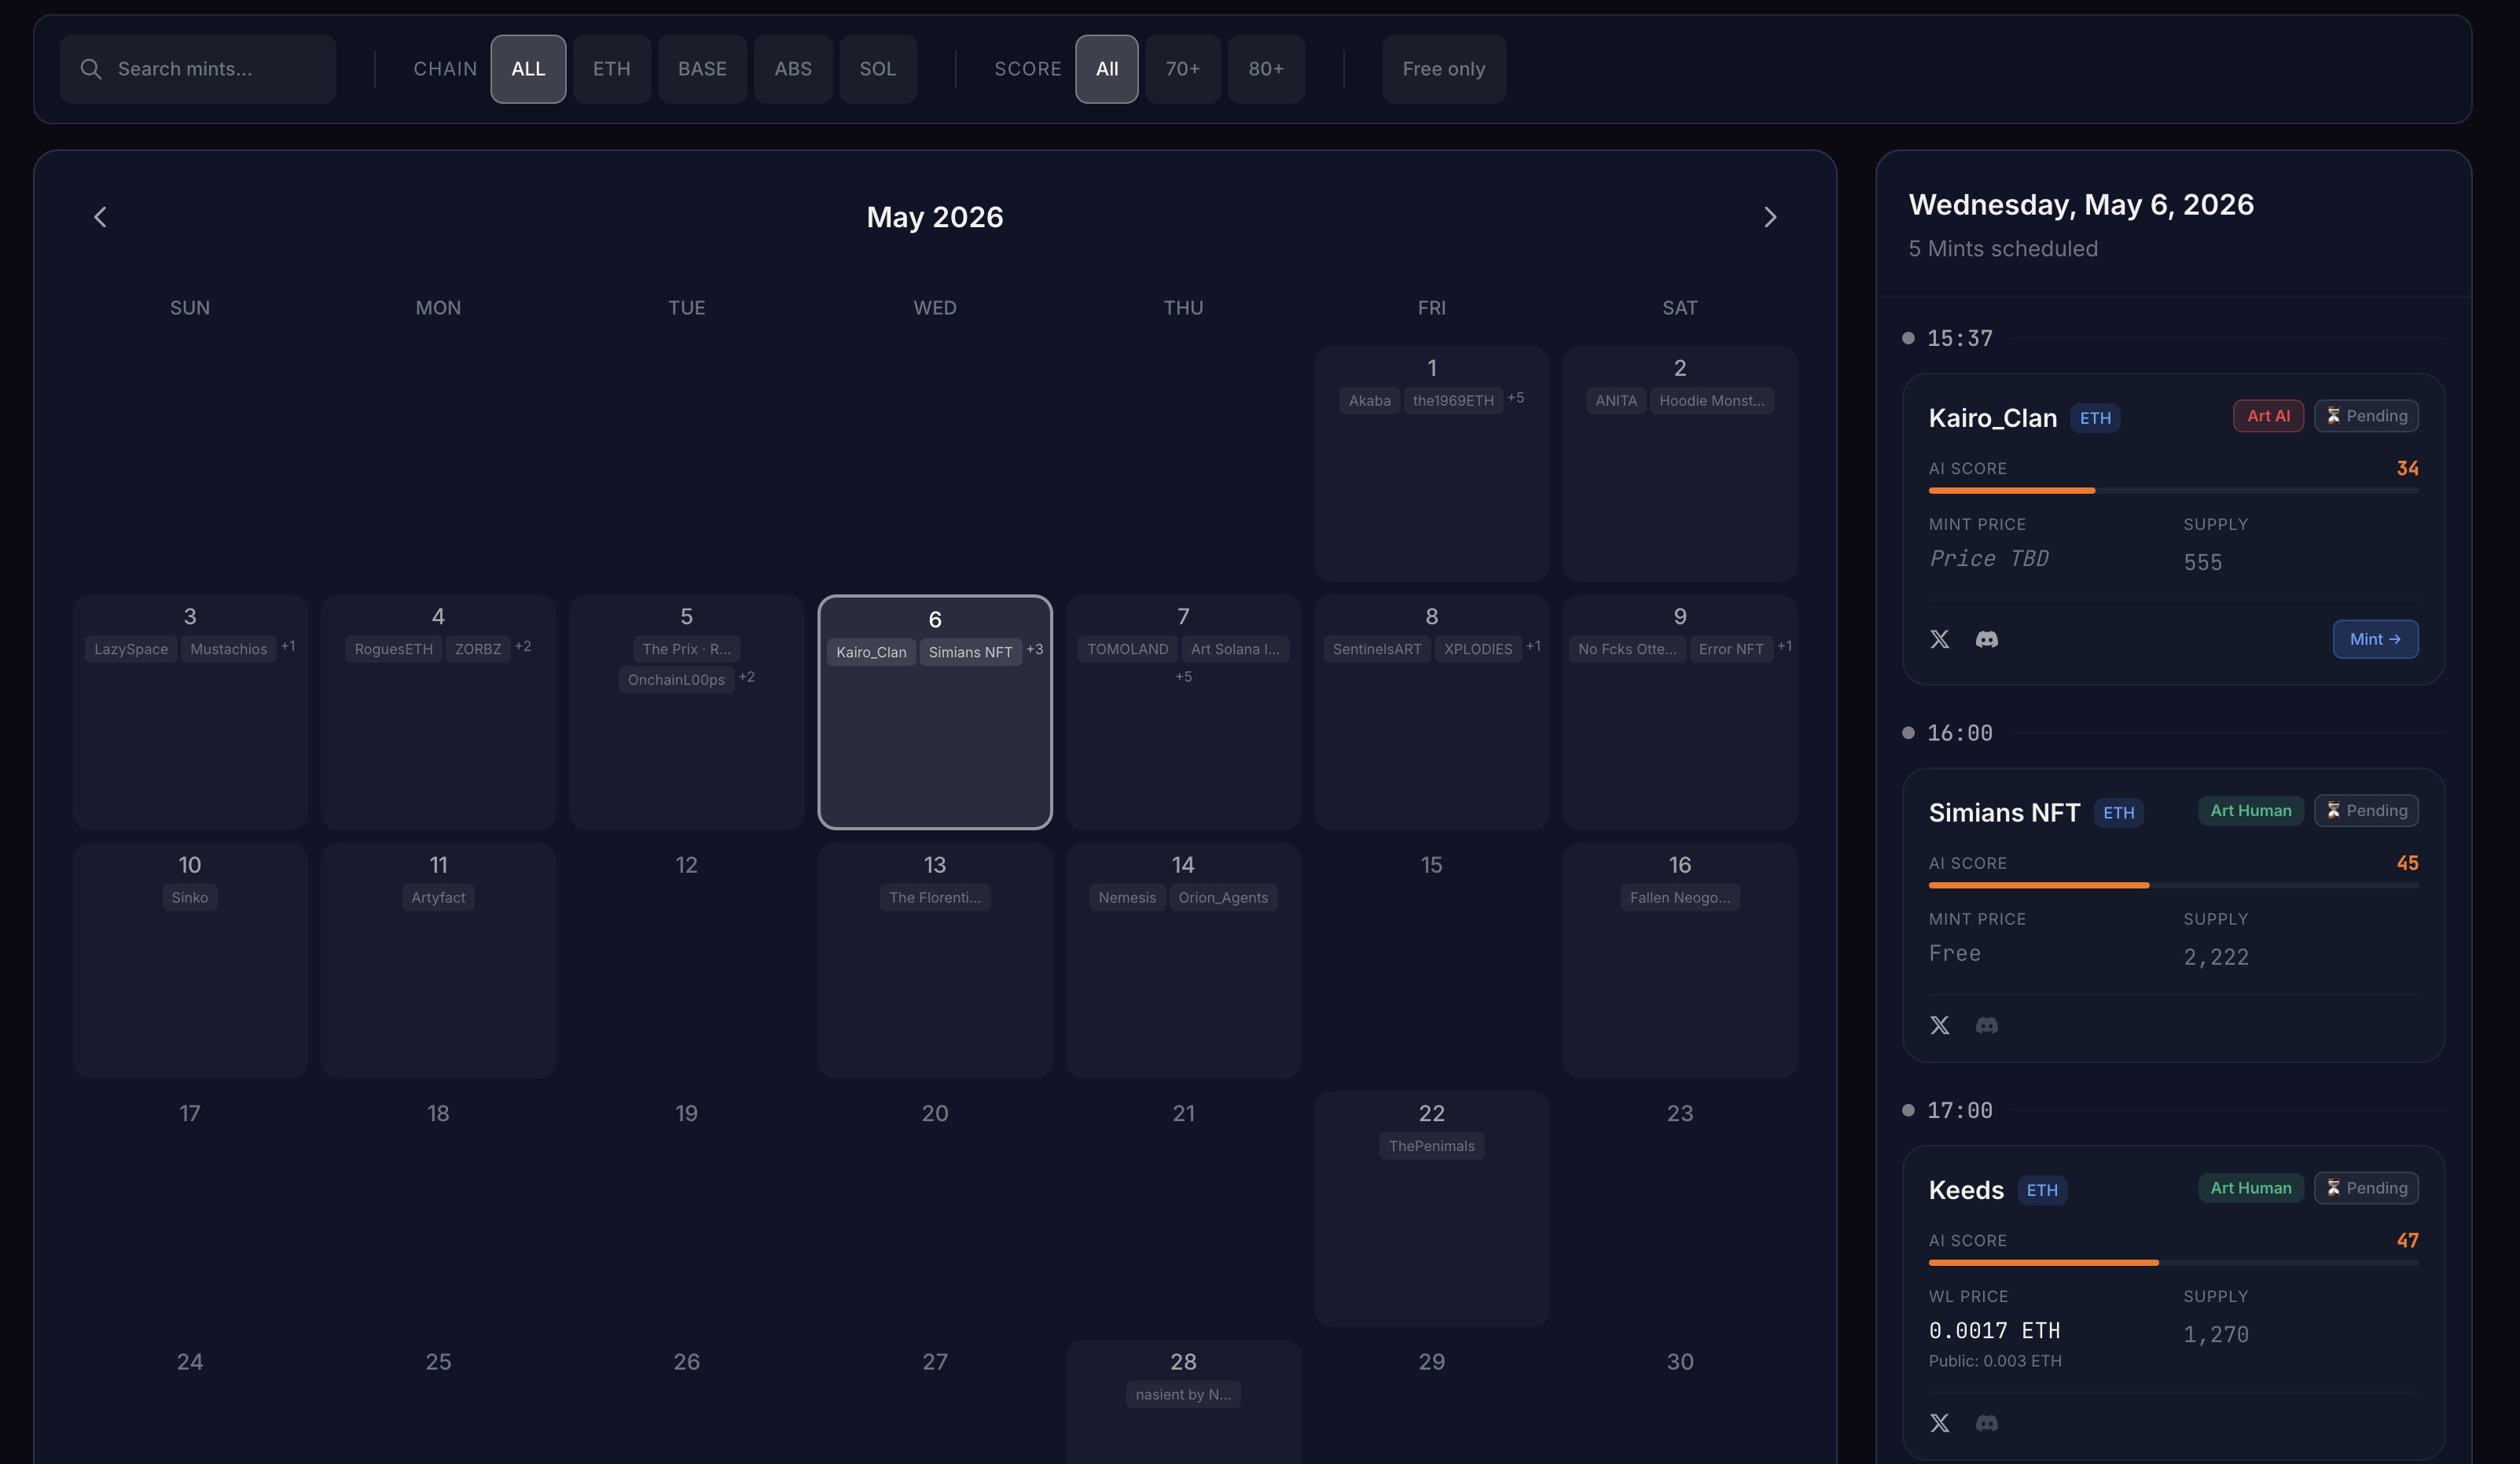Select May 22 calendar day

[x=1432, y=1209]
